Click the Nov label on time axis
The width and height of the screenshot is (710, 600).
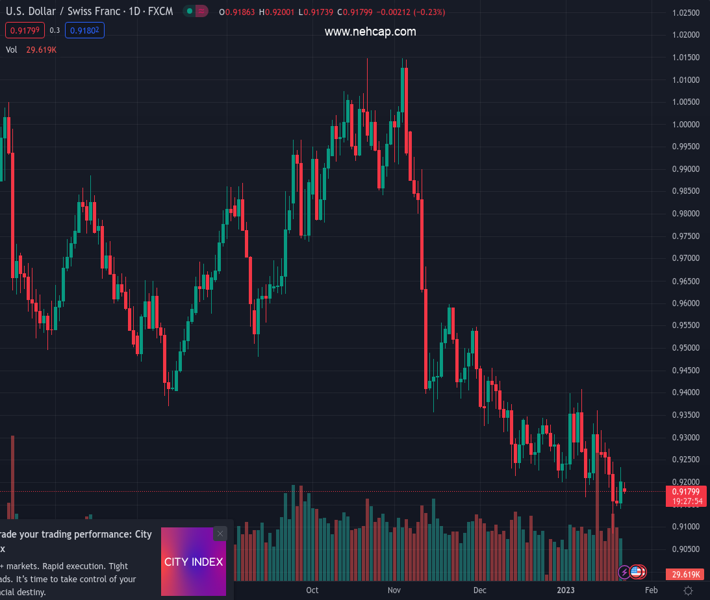[x=395, y=590]
